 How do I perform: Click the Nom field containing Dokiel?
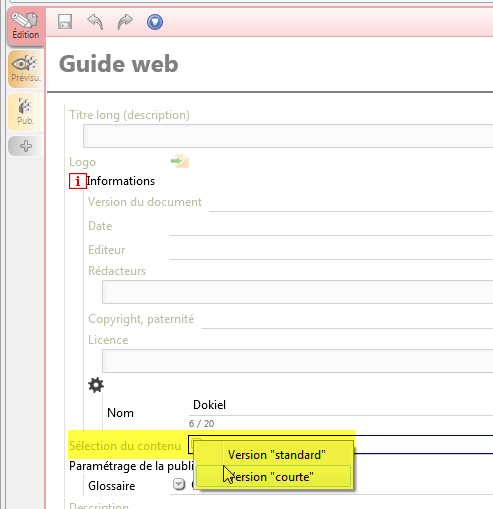(x=341, y=405)
